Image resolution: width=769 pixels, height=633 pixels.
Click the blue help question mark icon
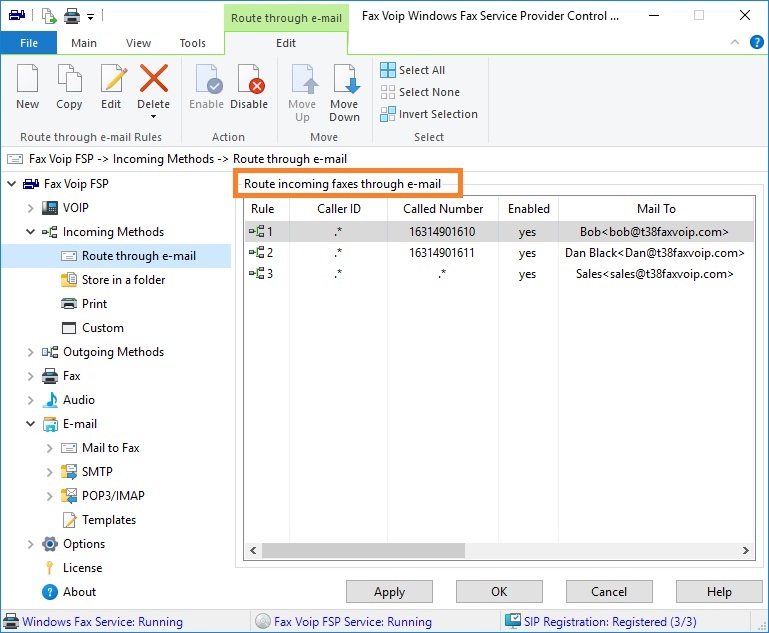757,42
